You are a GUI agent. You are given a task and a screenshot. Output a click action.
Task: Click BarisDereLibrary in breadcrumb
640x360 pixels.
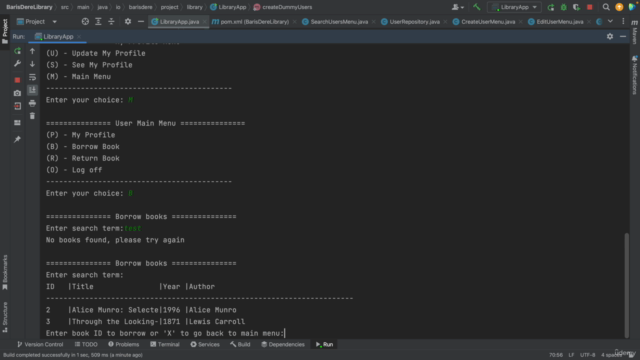click(29, 7)
